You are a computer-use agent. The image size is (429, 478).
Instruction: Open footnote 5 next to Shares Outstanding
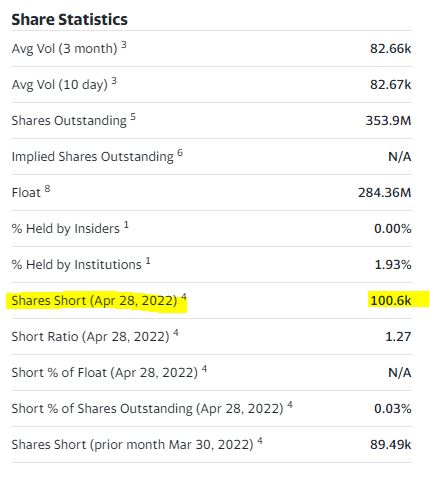pos(133,116)
